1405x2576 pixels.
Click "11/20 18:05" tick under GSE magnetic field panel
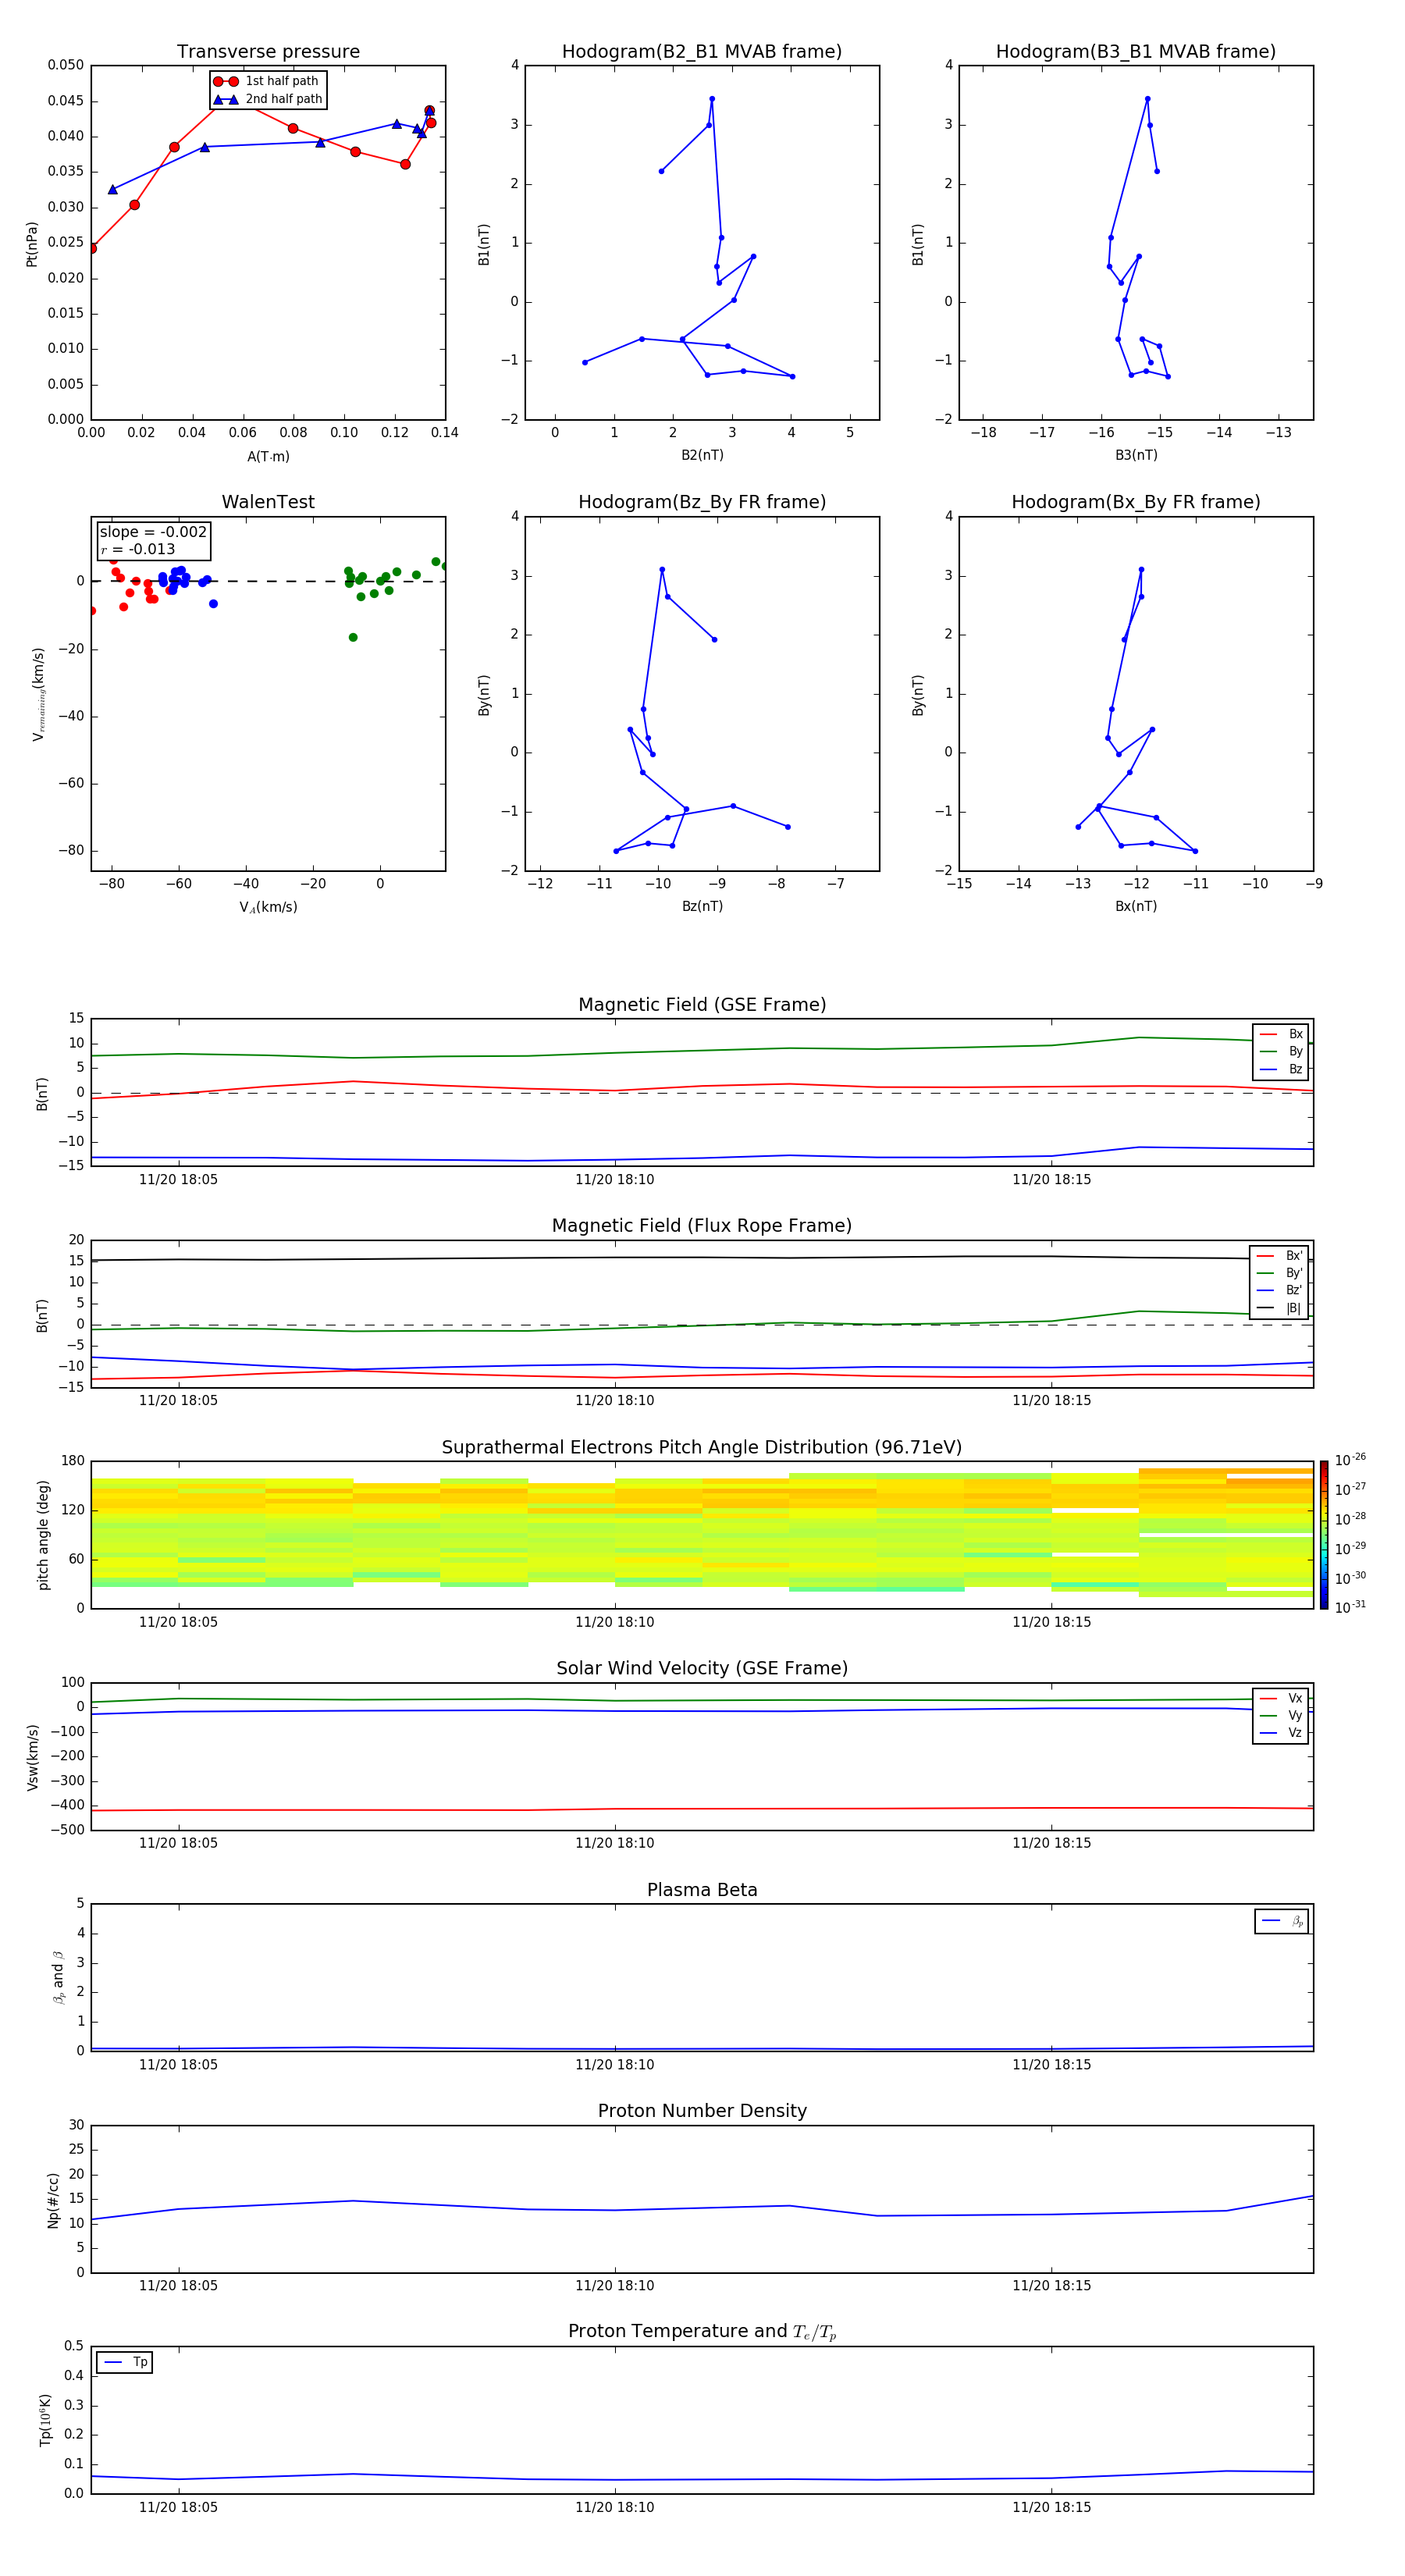coord(178,1179)
